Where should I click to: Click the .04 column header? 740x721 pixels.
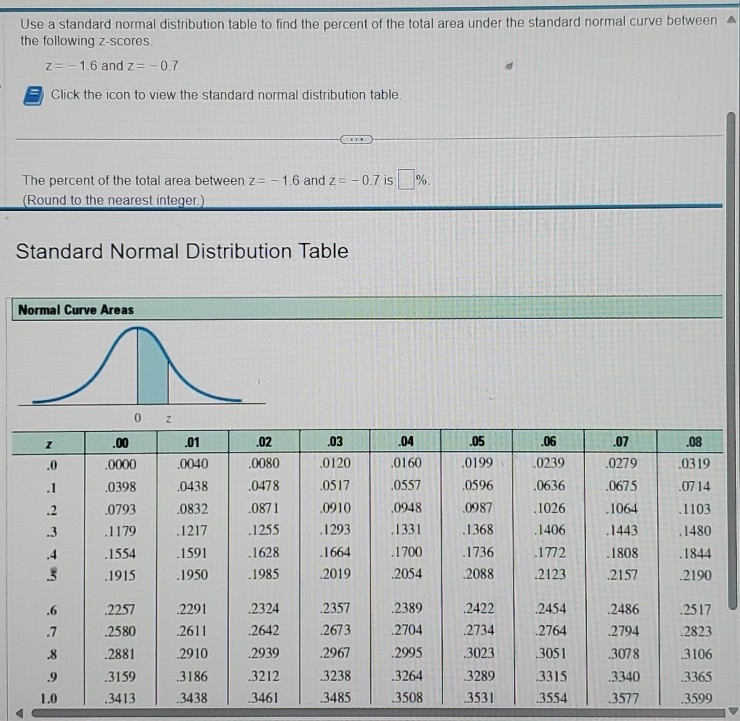click(406, 441)
